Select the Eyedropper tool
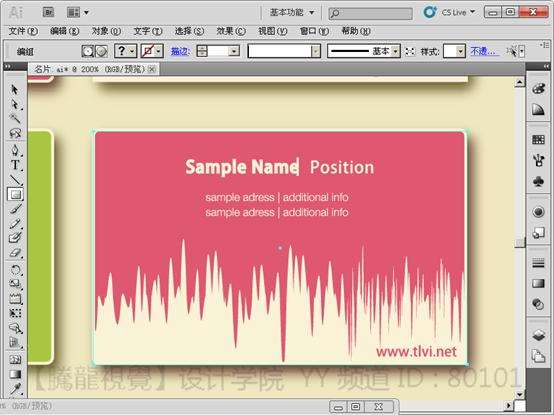This screenshot has height=415, width=554. pyautogui.click(x=15, y=389)
